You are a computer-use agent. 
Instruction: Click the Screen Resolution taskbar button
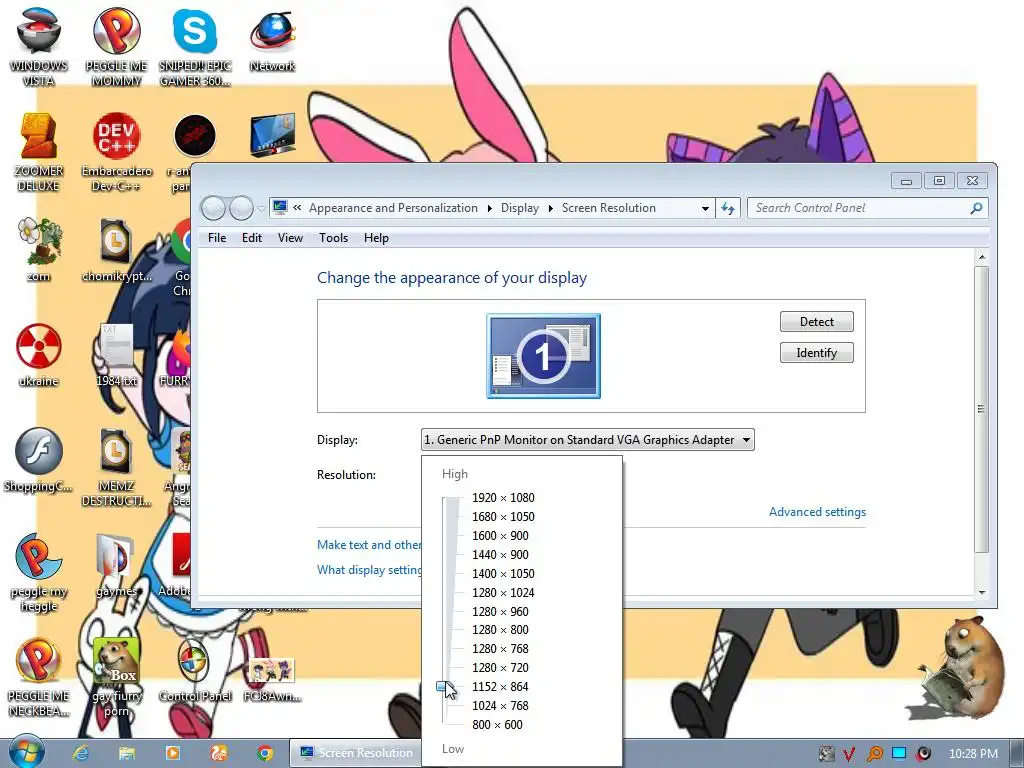(356, 753)
